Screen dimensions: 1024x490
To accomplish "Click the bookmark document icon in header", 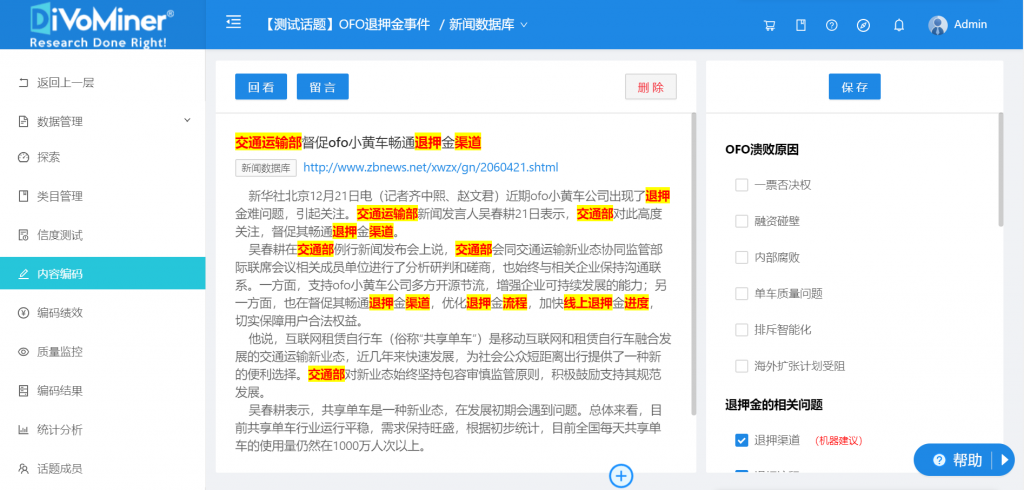I will 801,25.
